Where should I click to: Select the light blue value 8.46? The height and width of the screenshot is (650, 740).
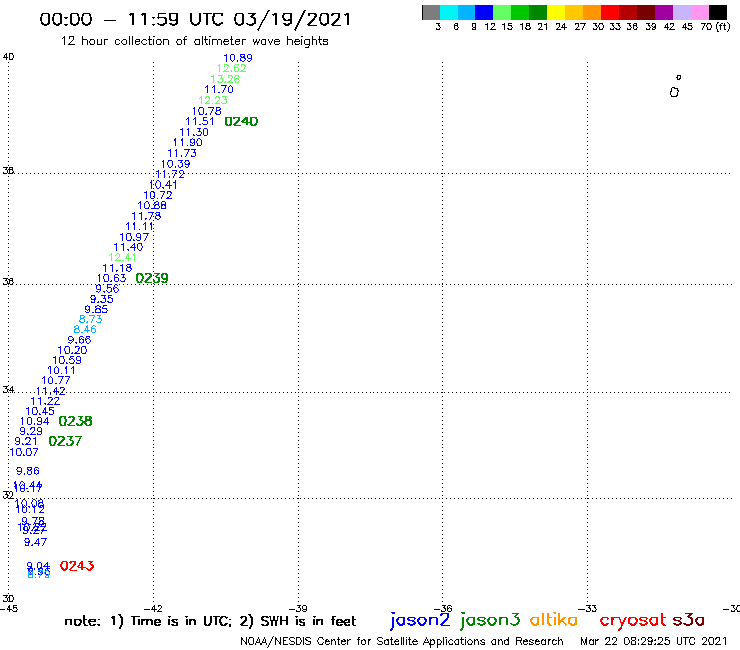[85, 329]
